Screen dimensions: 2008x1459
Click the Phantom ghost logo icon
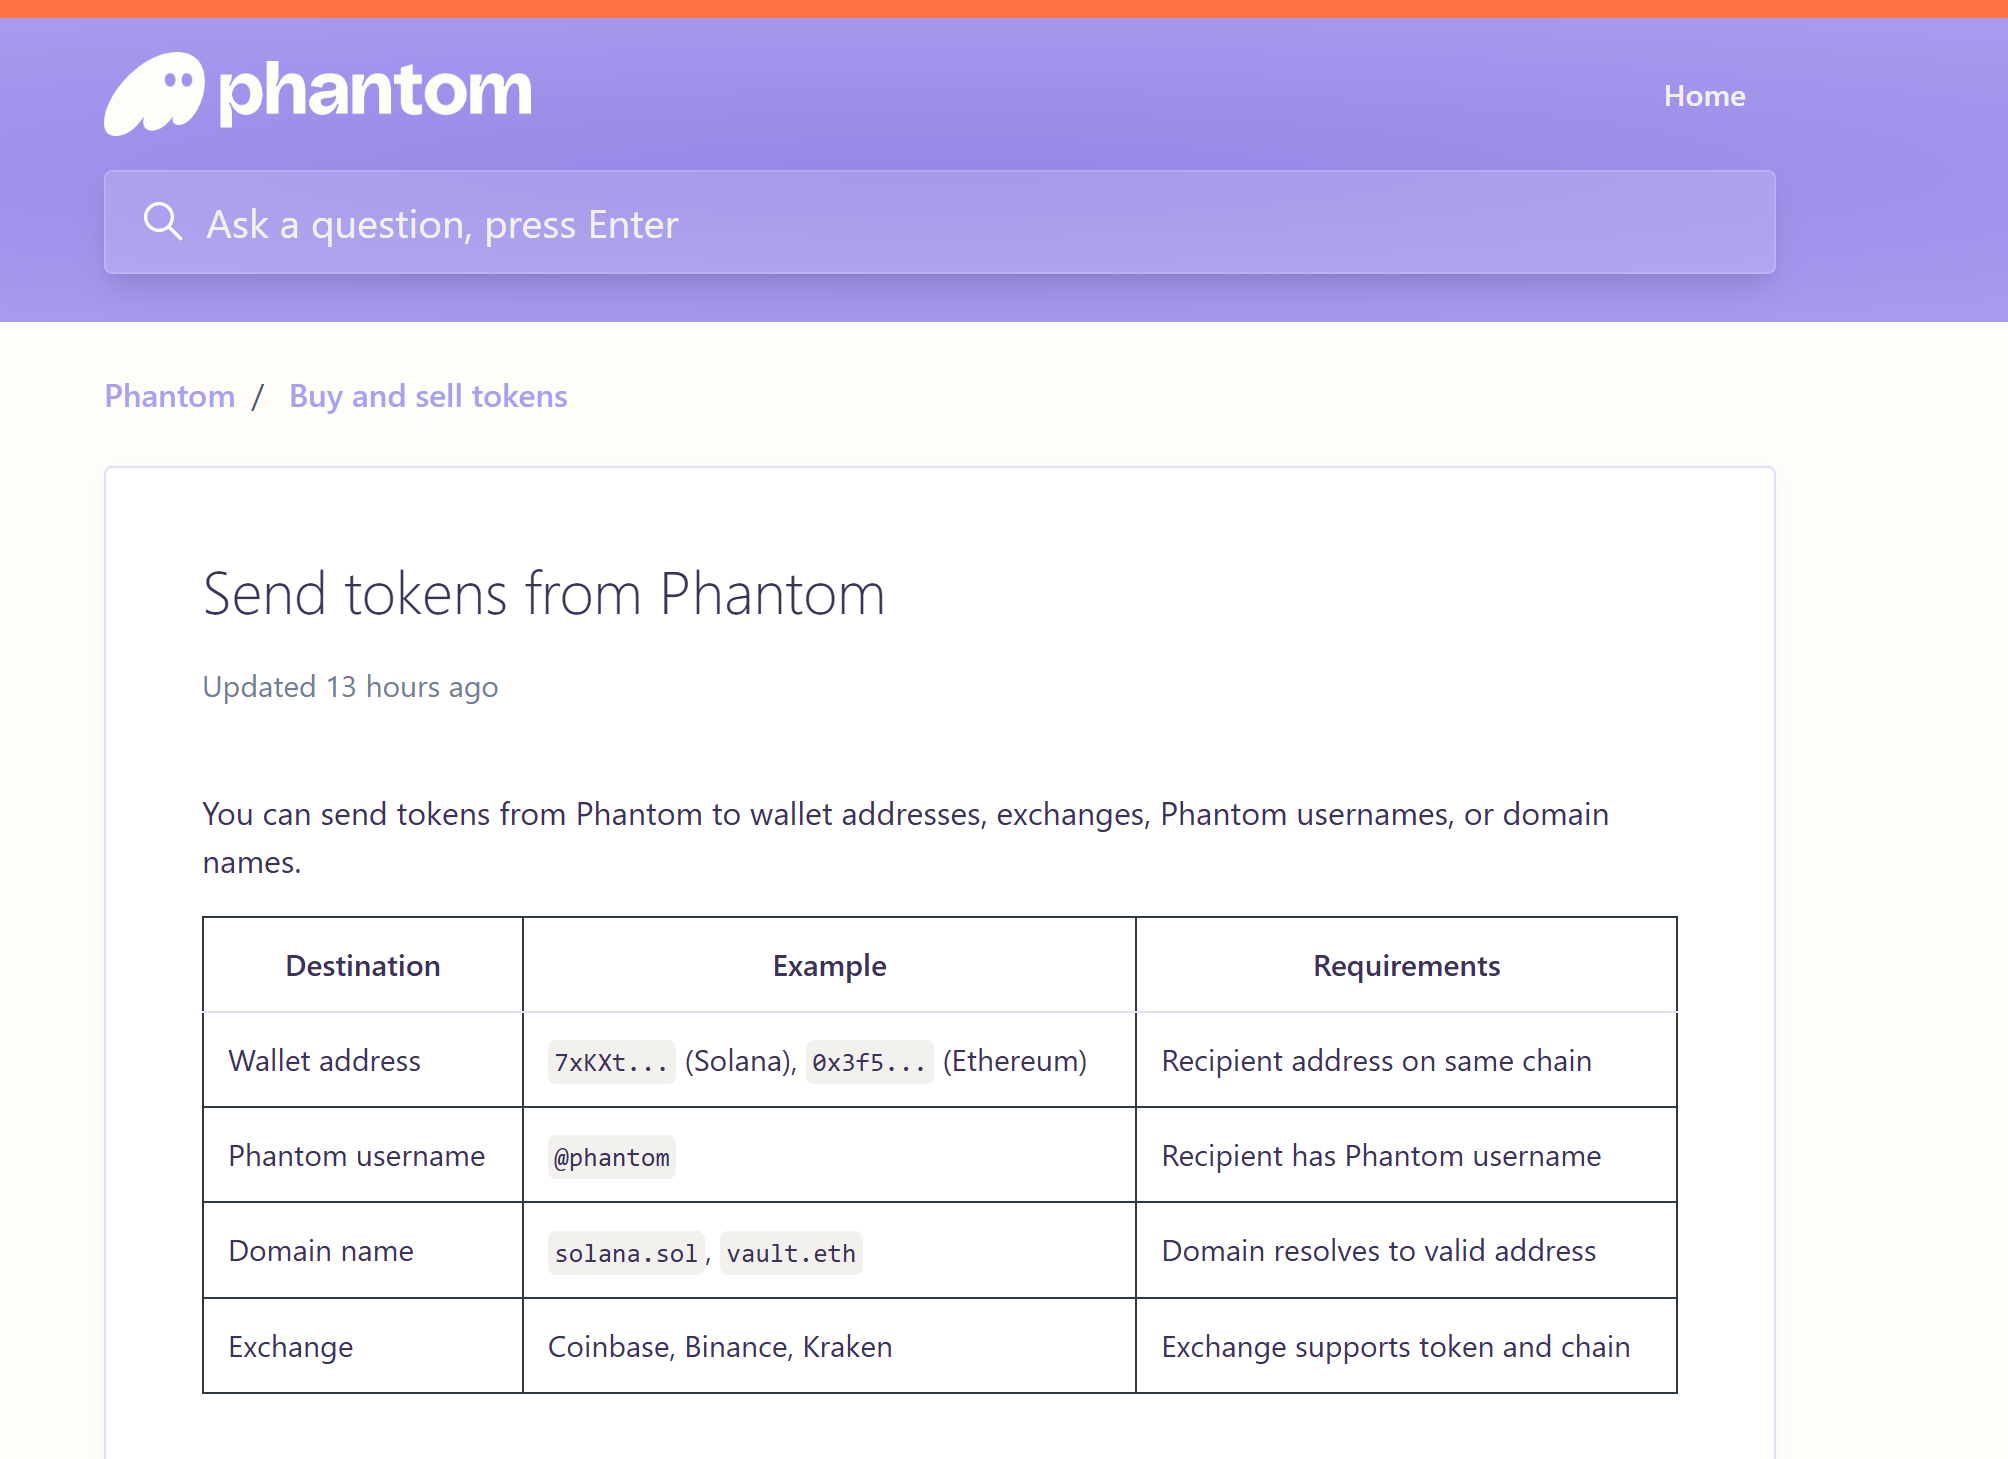click(154, 94)
